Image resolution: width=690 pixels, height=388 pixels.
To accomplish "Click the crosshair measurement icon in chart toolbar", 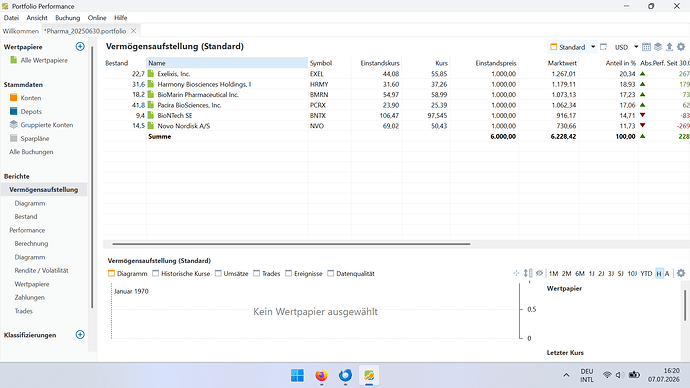I will pos(516,273).
